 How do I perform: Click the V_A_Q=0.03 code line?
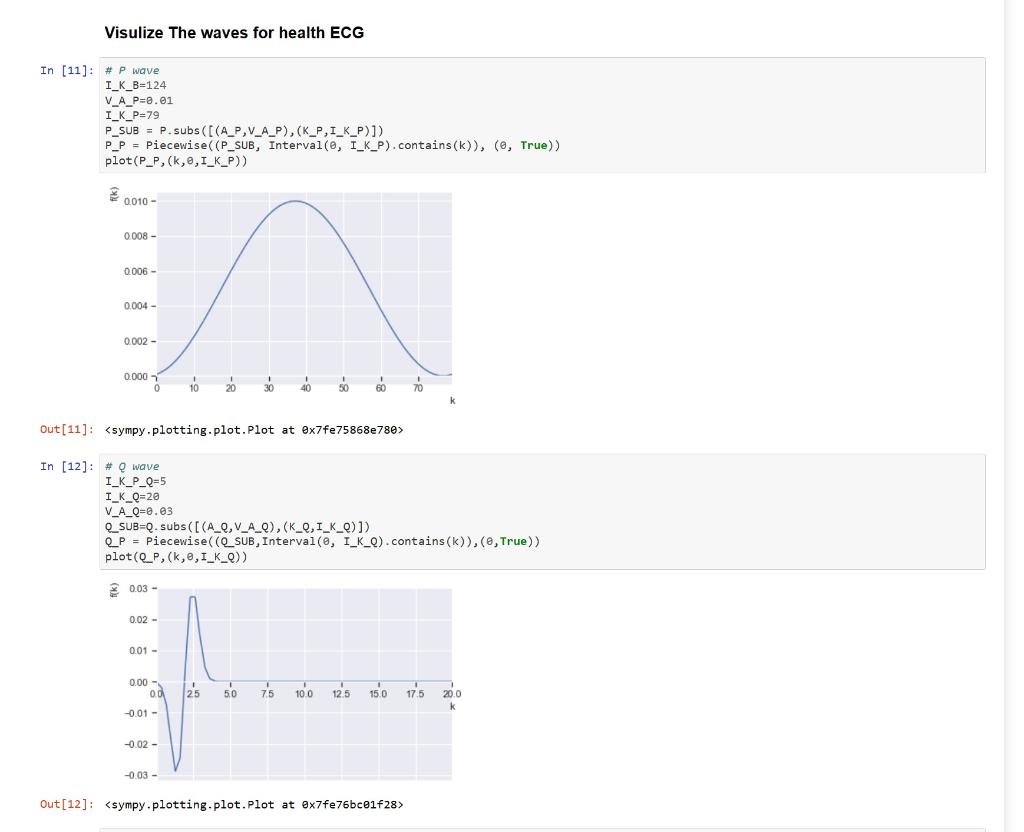[139, 511]
